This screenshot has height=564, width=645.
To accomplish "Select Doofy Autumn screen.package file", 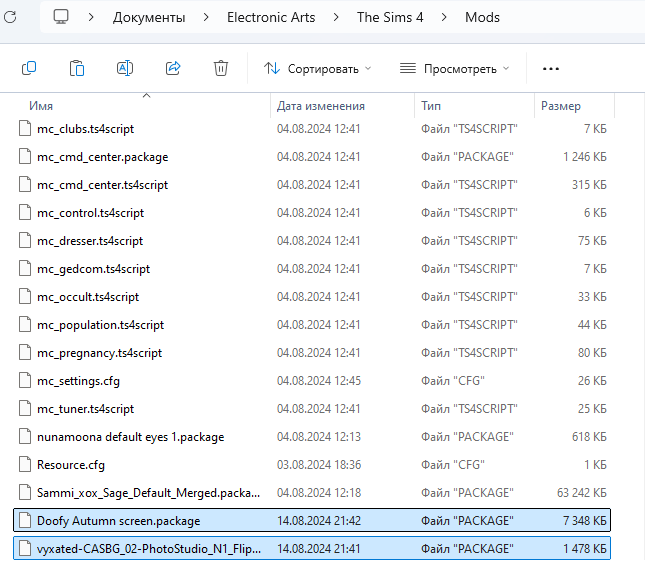I will pyautogui.click(x=118, y=520).
